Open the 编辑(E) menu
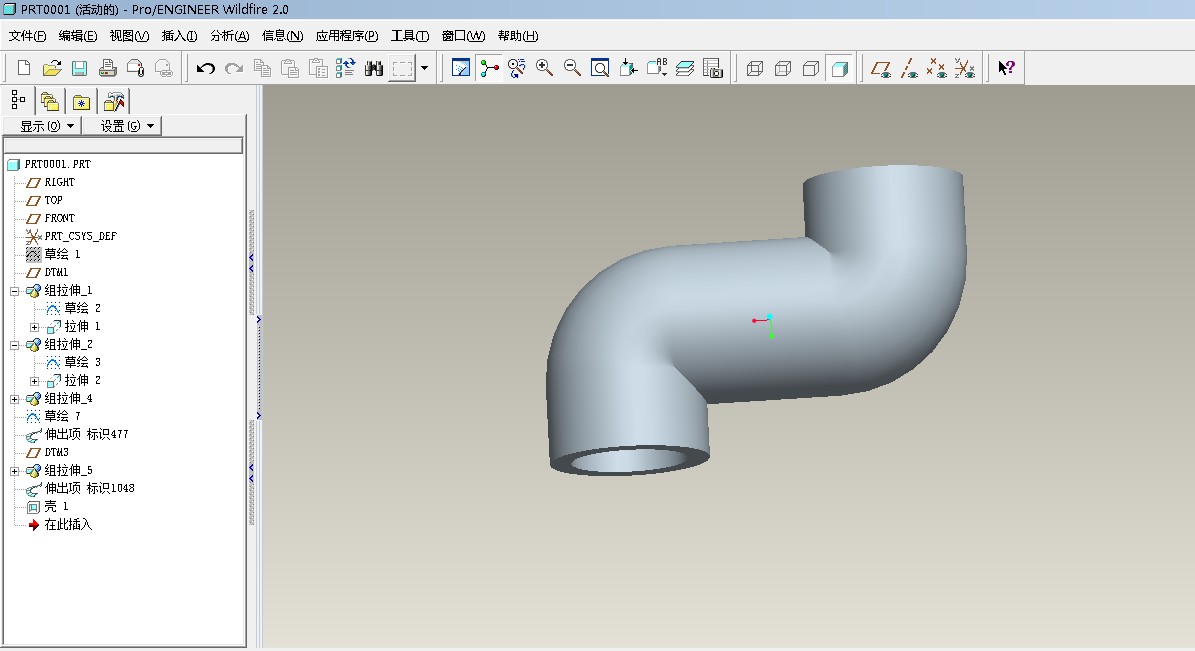The height and width of the screenshot is (651, 1195). [x=78, y=36]
